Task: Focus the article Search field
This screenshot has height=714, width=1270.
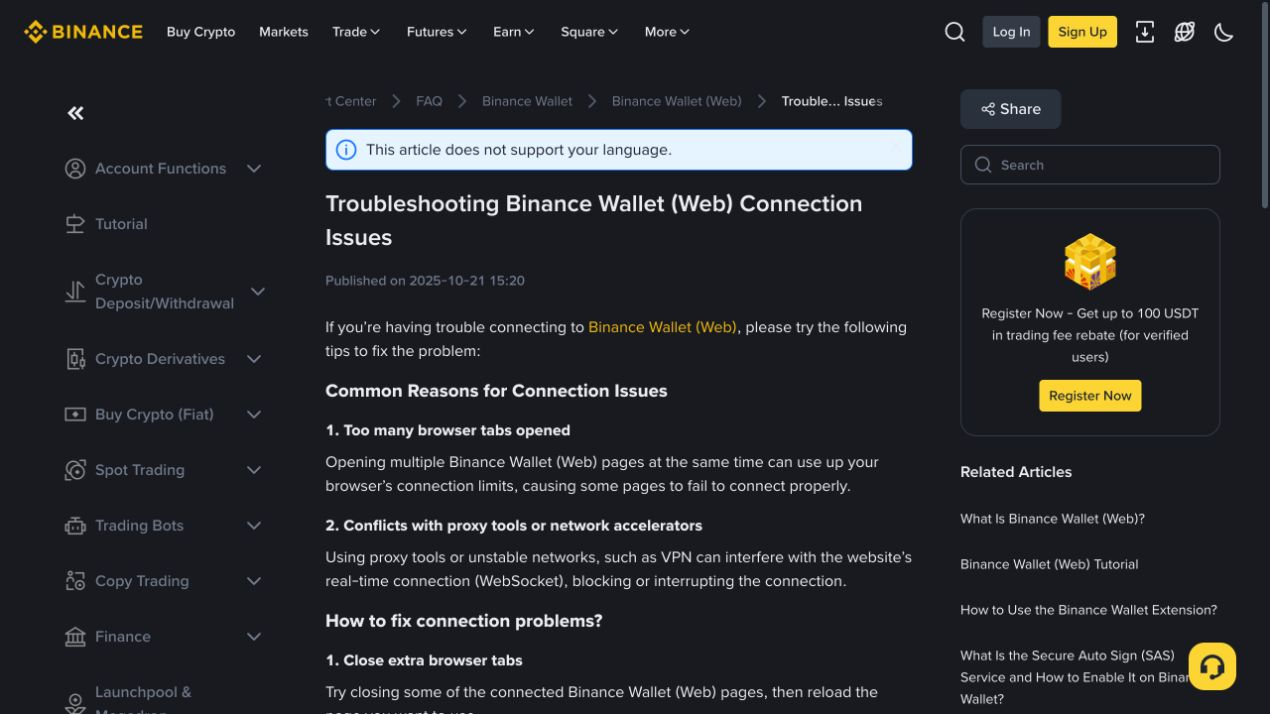Action: (x=1090, y=165)
